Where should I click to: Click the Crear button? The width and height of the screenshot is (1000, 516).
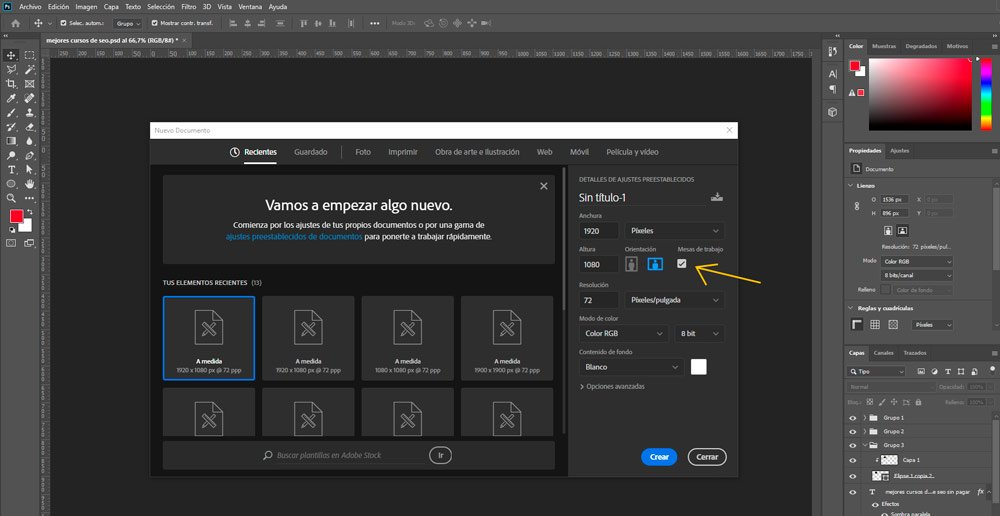tap(659, 457)
